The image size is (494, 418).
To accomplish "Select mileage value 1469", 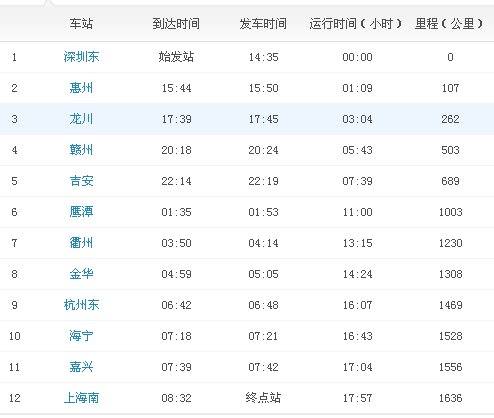I will click(450, 305).
